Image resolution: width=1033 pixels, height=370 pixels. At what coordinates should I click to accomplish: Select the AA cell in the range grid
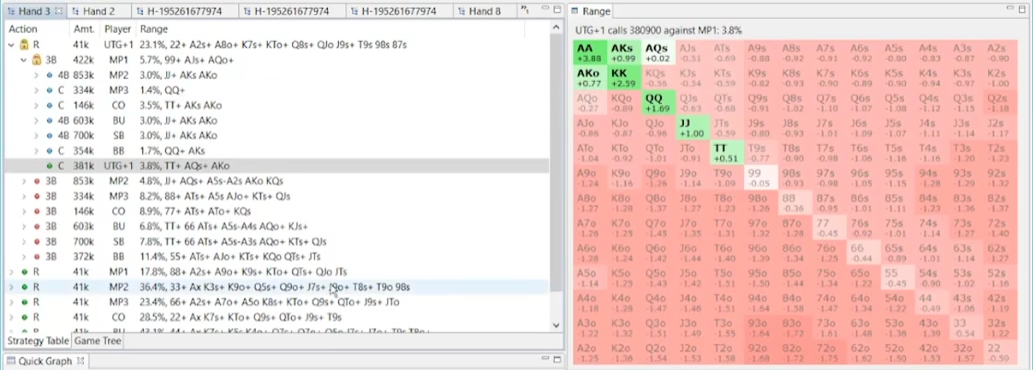click(x=590, y=53)
